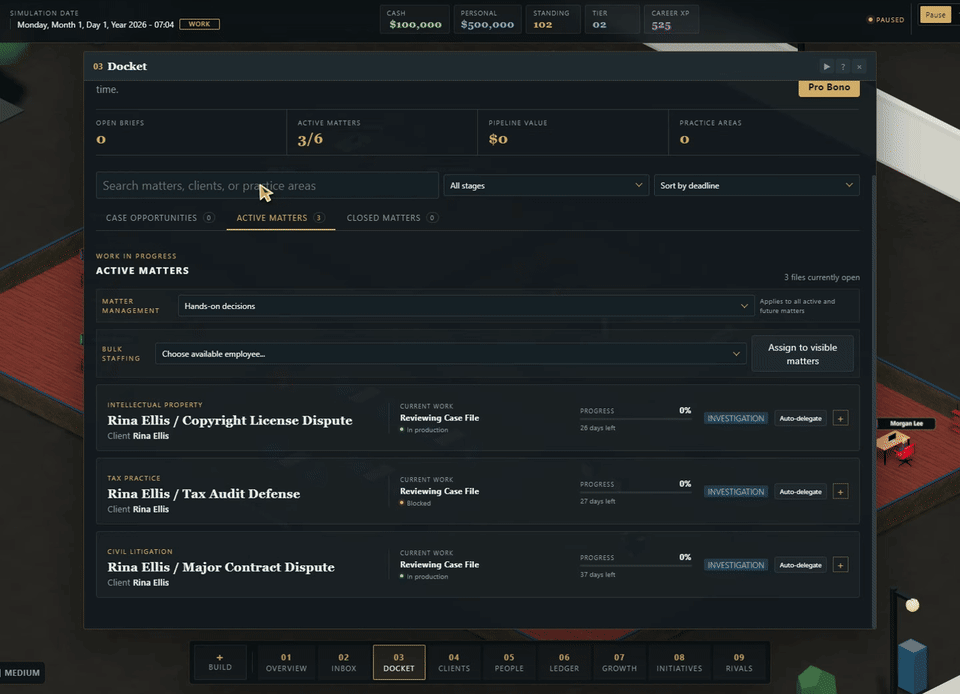This screenshot has height=694, width=960.
Task: Click Investigation badge on Tax Audit Defense
Action: [735, 492]
